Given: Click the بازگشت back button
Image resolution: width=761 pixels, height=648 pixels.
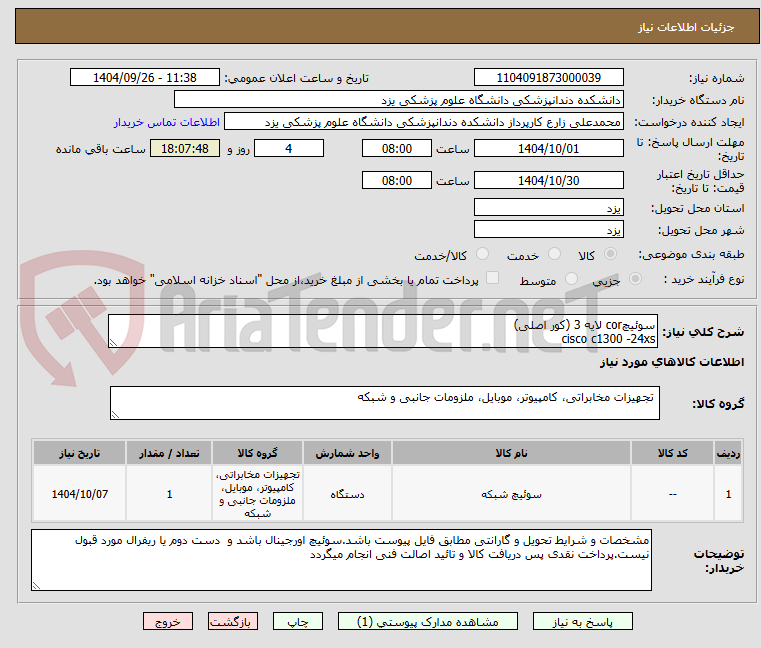Looking at the screenshot, I should (233, 621).
